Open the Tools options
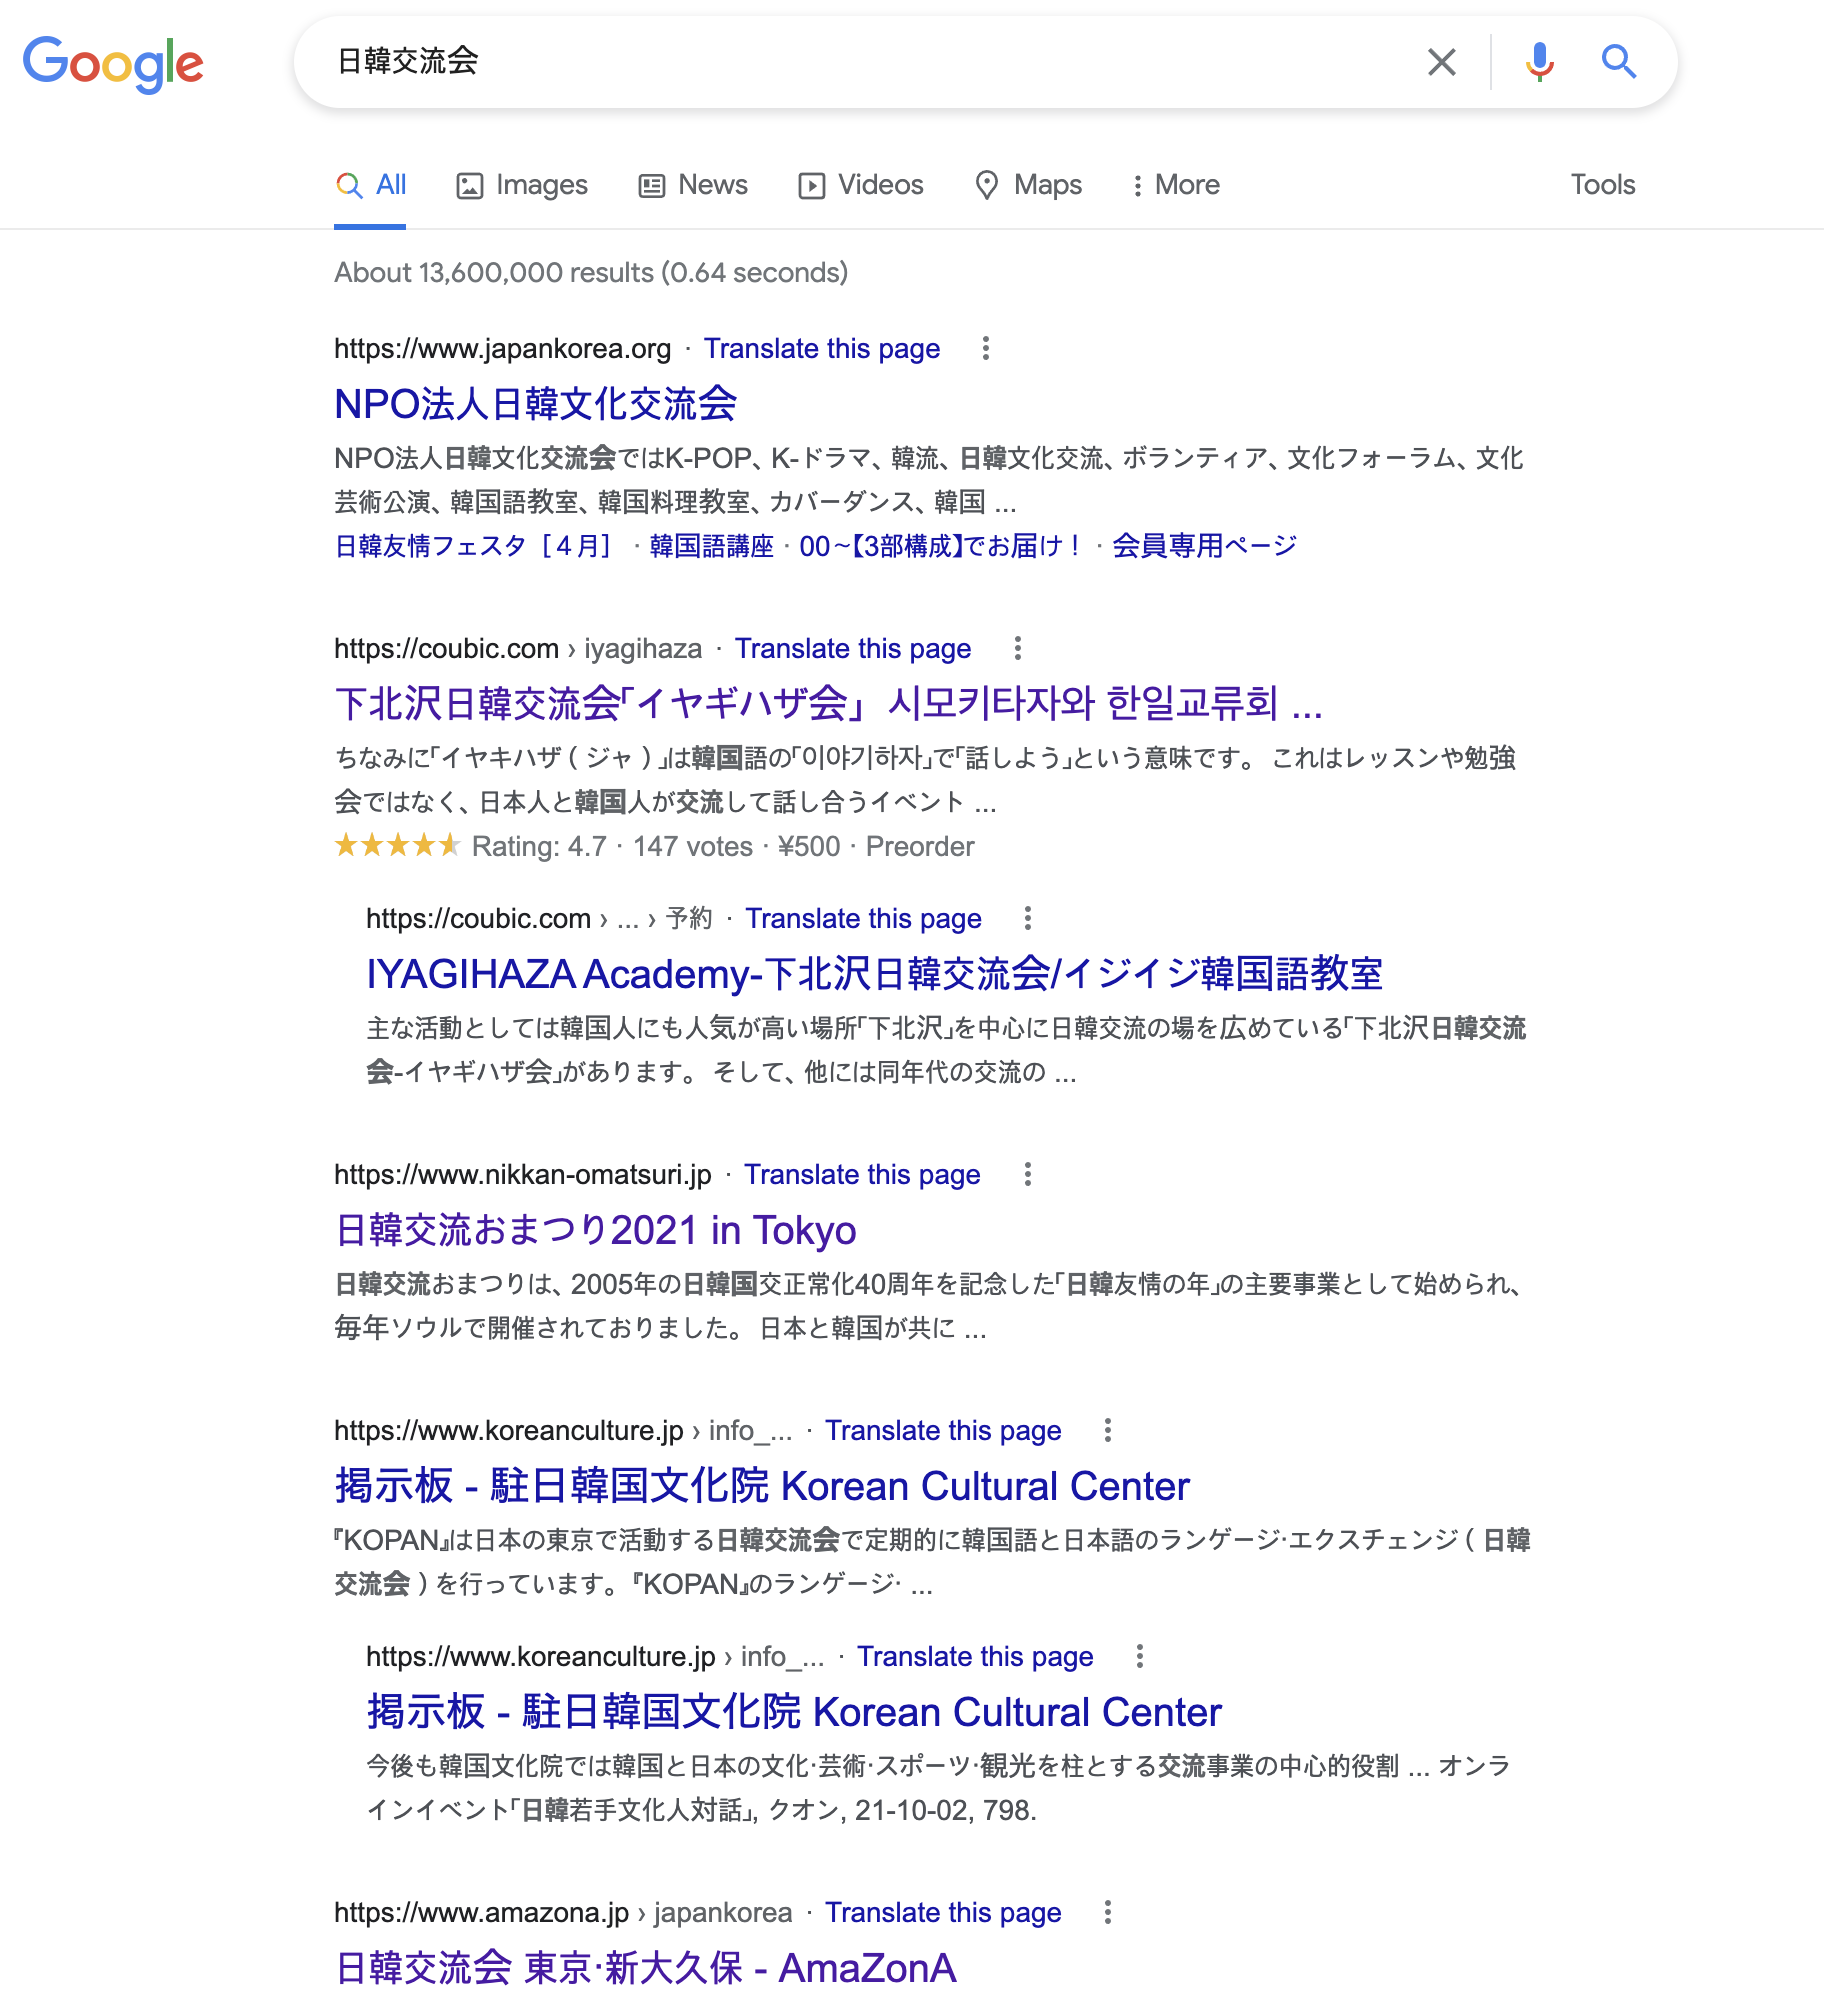Viewport: 1824px width, 1990px height. [x=1603, y=185]
